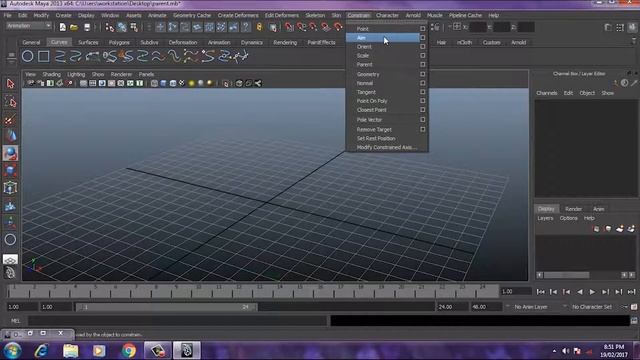Screen dimensions: 640x360
Task: Click the Chrome taskbar icon
Action: (129, 351)
